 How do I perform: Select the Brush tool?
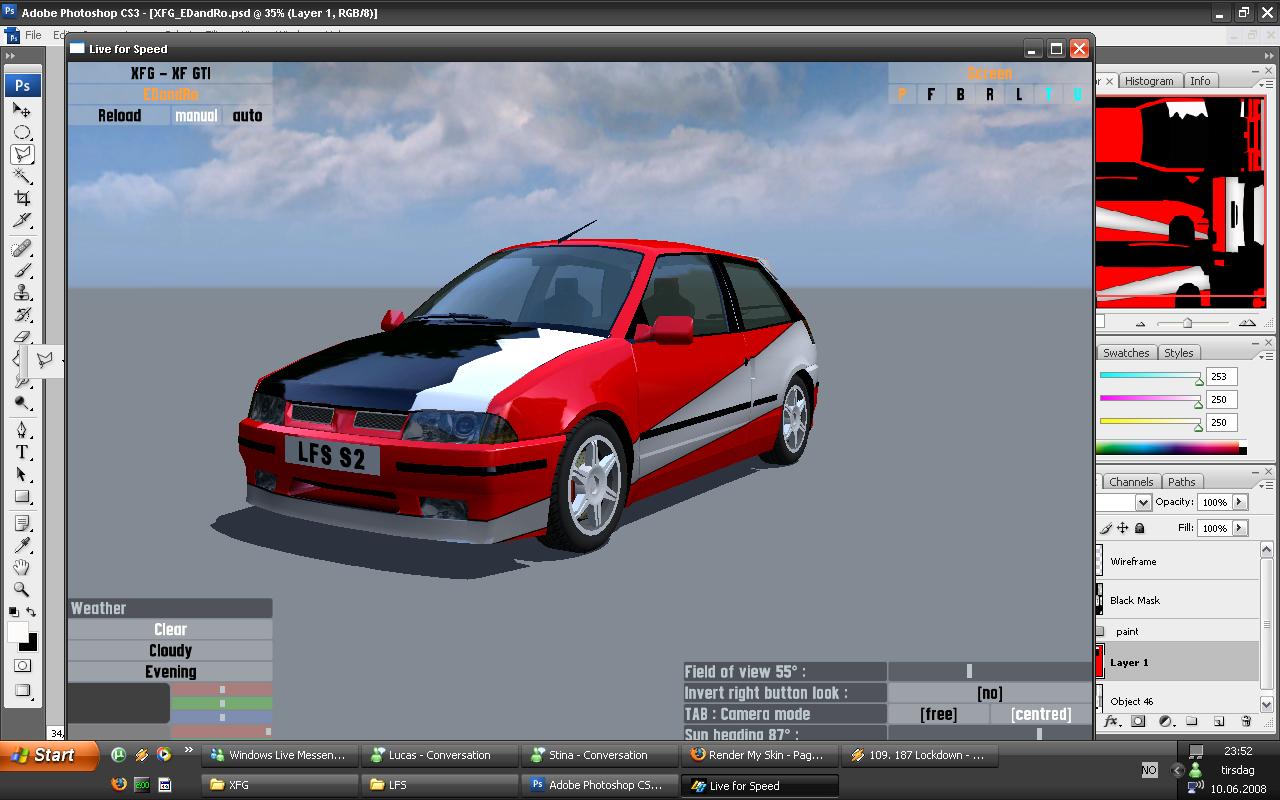tap(22, 270)
